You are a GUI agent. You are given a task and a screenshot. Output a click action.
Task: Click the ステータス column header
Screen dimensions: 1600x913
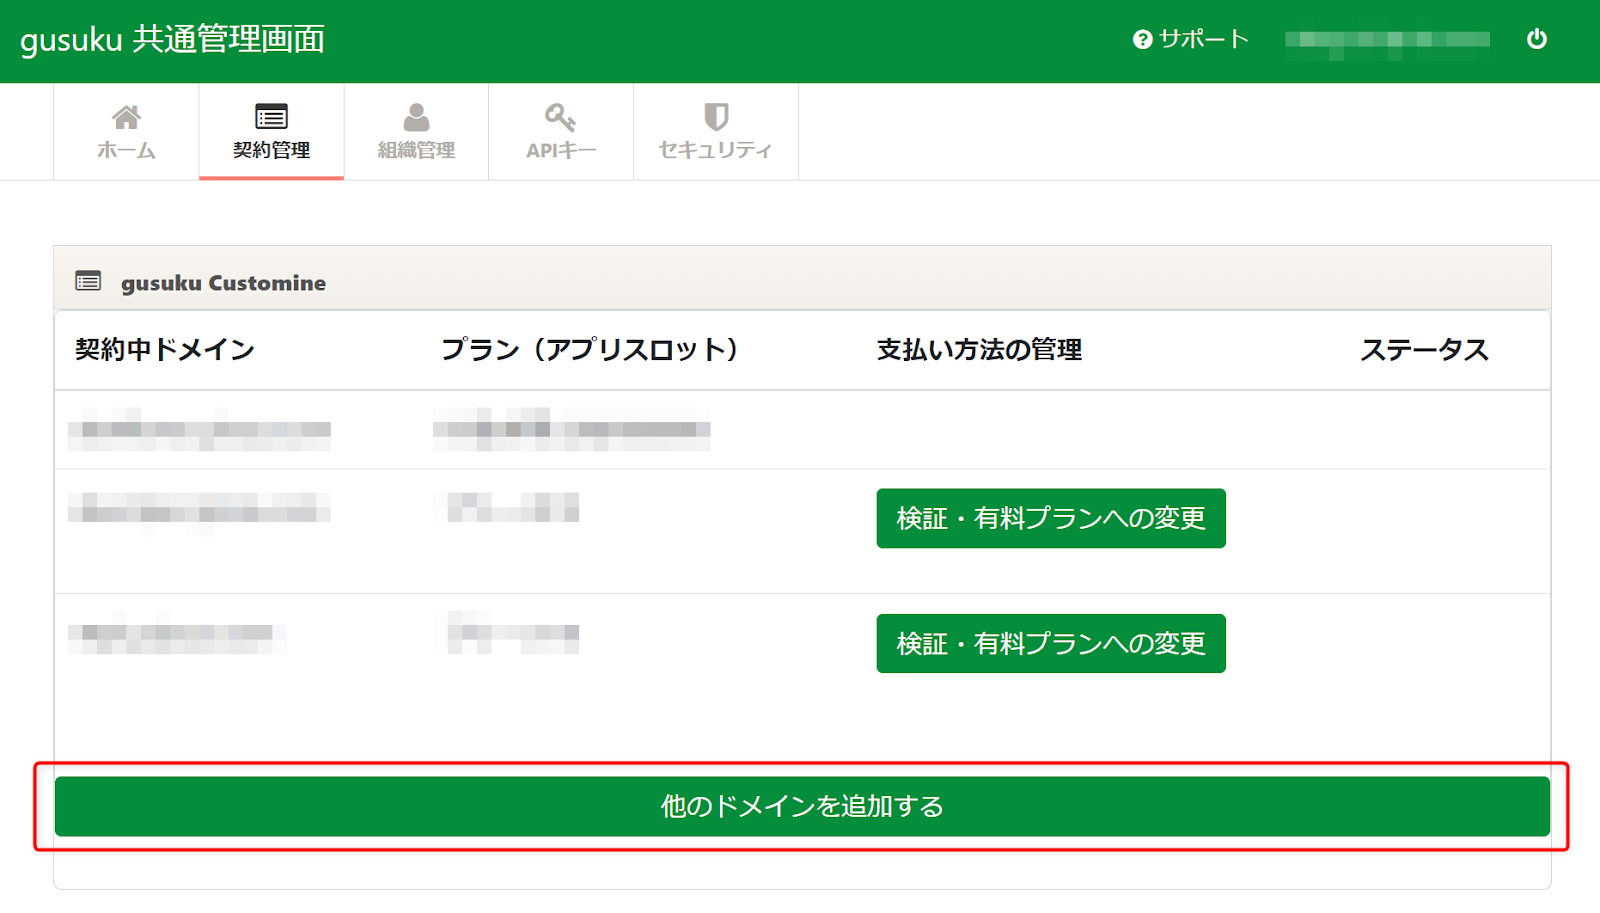pos(1424,349)
